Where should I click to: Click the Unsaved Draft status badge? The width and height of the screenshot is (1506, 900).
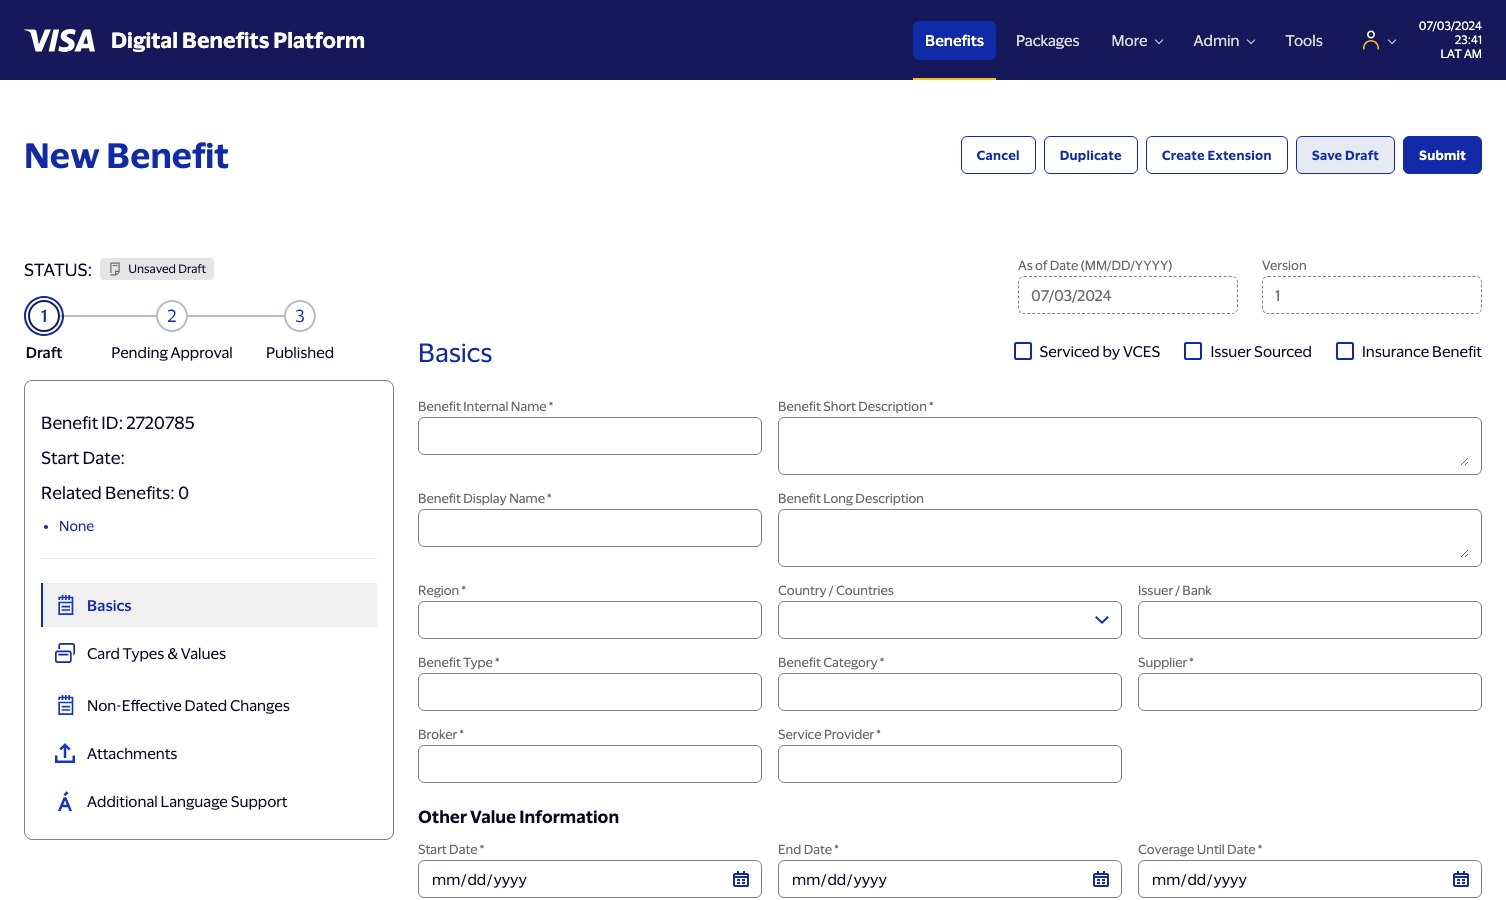[157, 269]
